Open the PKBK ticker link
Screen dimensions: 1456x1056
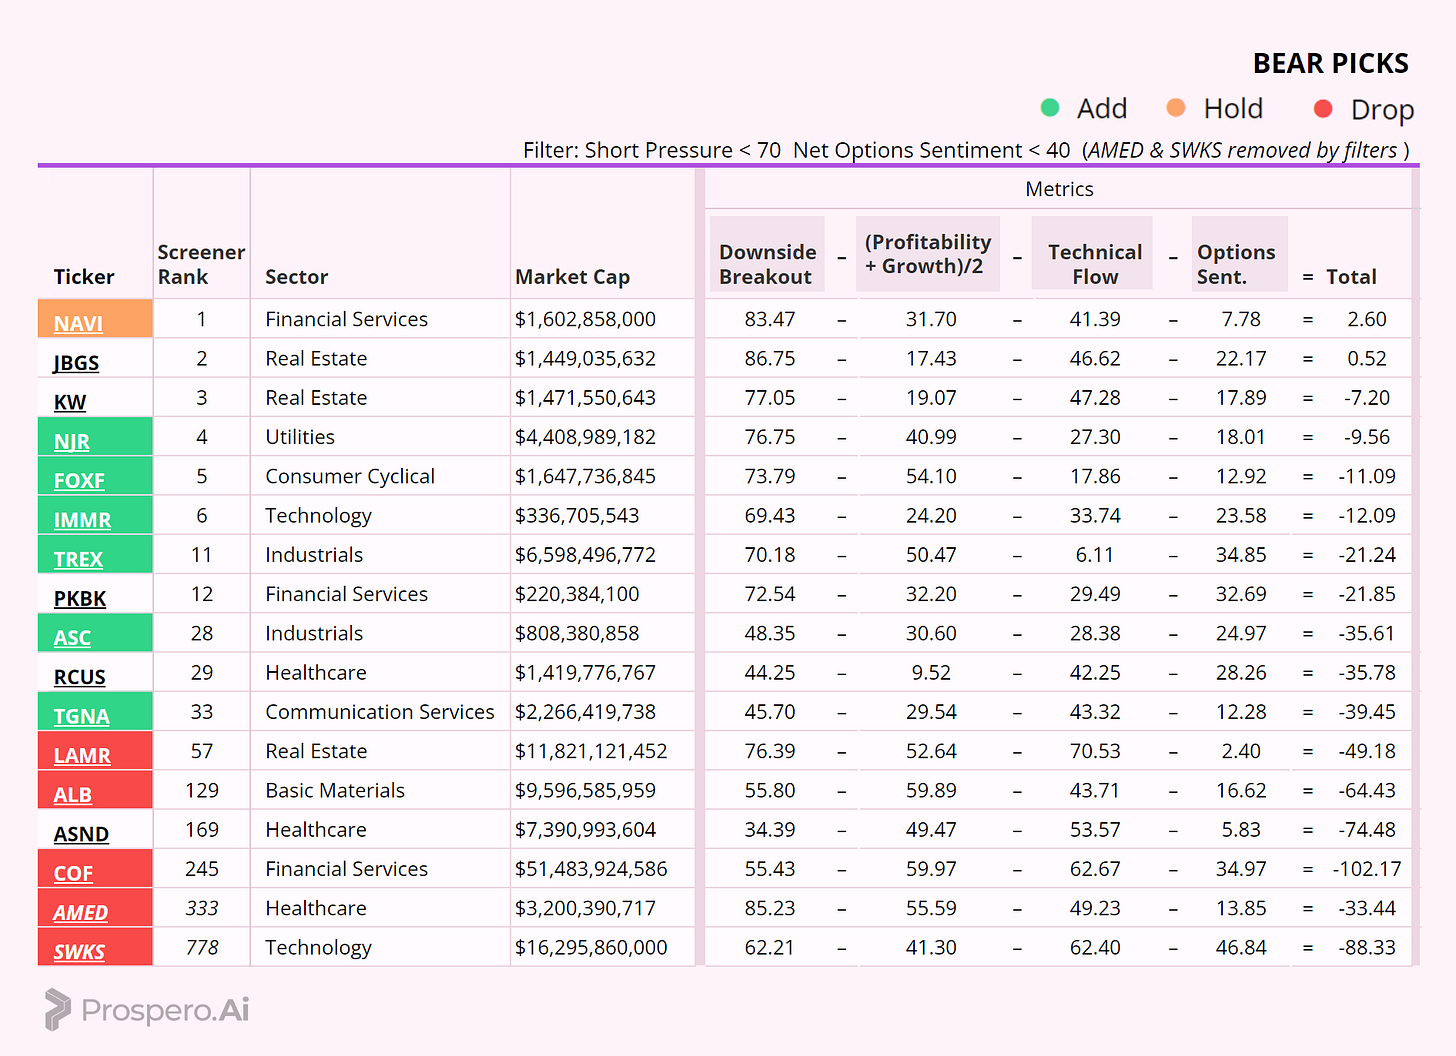pyautogui.click(x=79, y=598)
